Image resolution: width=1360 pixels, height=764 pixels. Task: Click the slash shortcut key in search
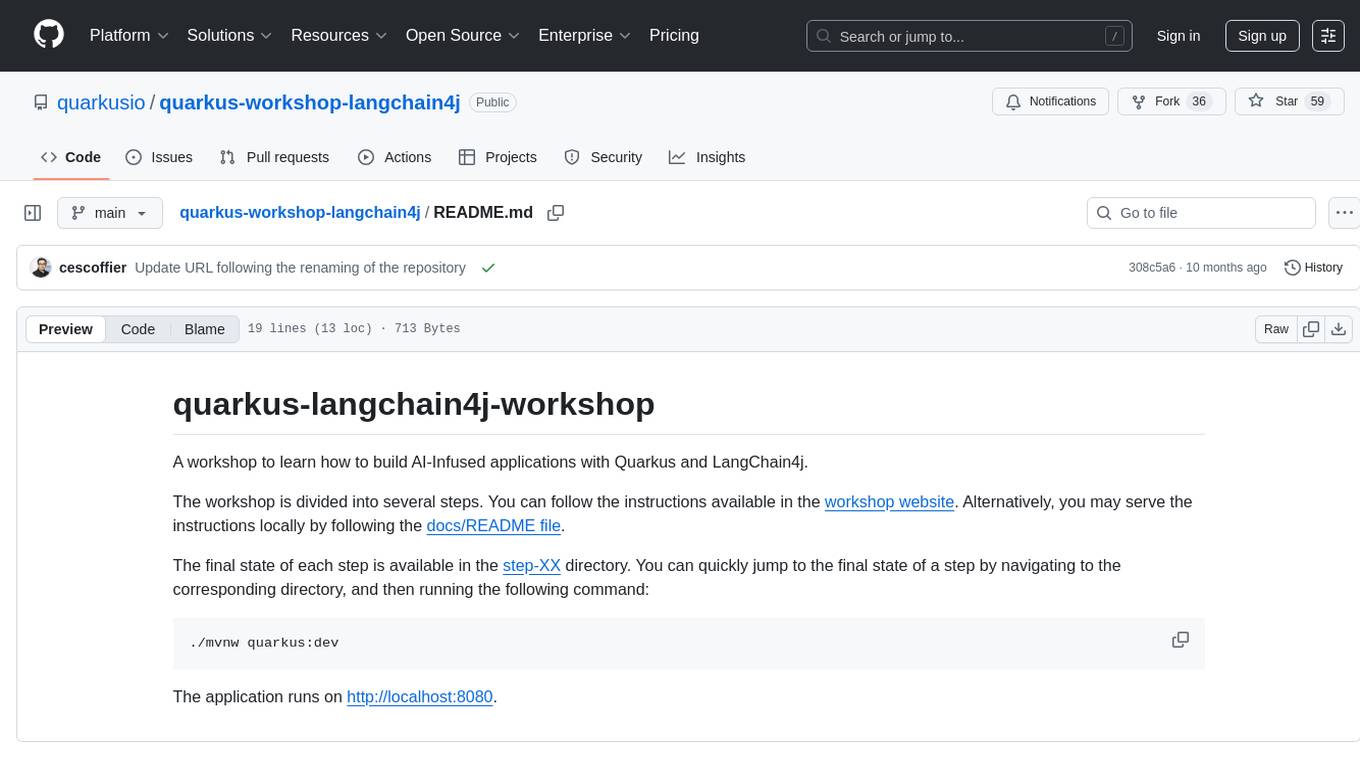tap(1114, 36)
